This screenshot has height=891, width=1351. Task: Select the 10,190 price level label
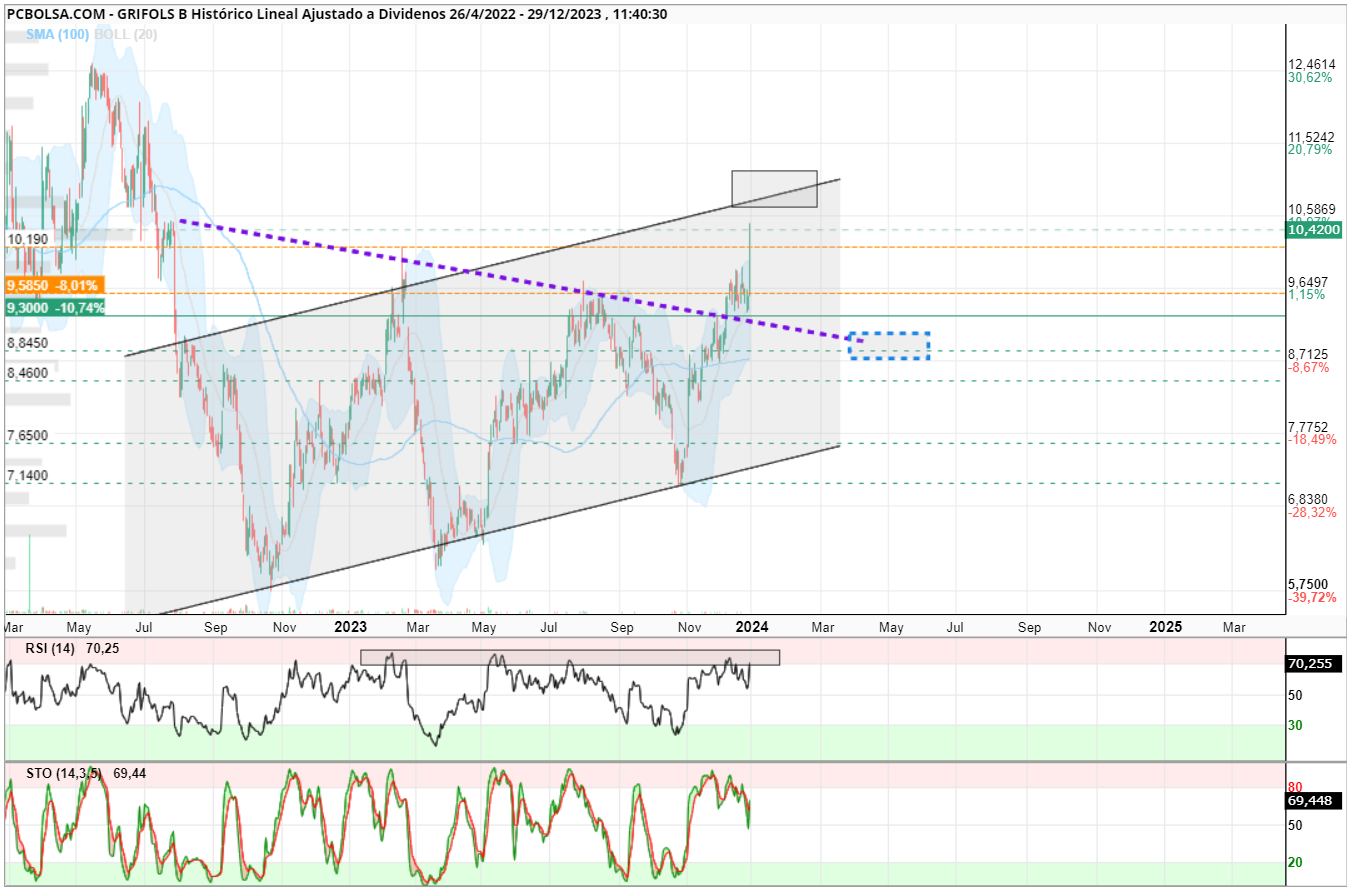[x=28, y=240]
